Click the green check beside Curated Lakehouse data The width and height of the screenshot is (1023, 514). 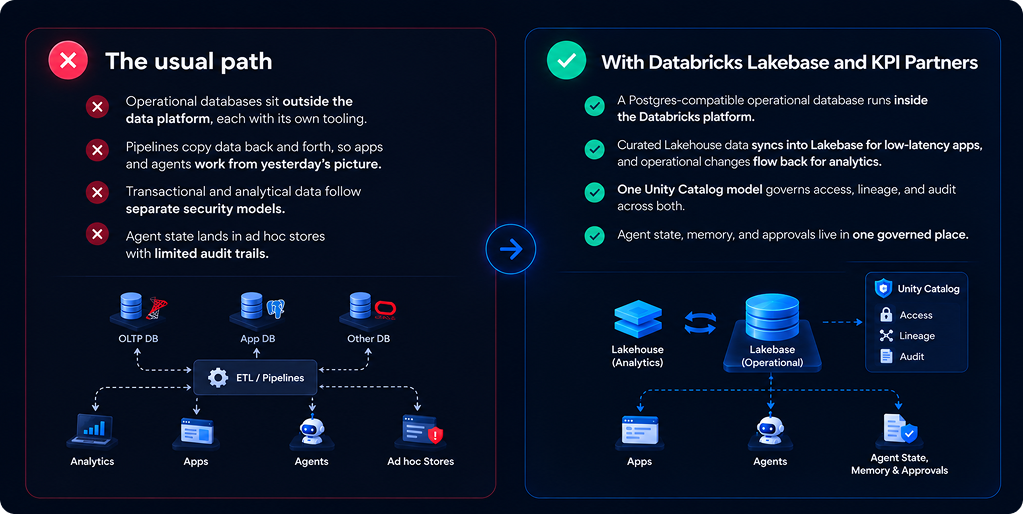[x=594, y=149]
